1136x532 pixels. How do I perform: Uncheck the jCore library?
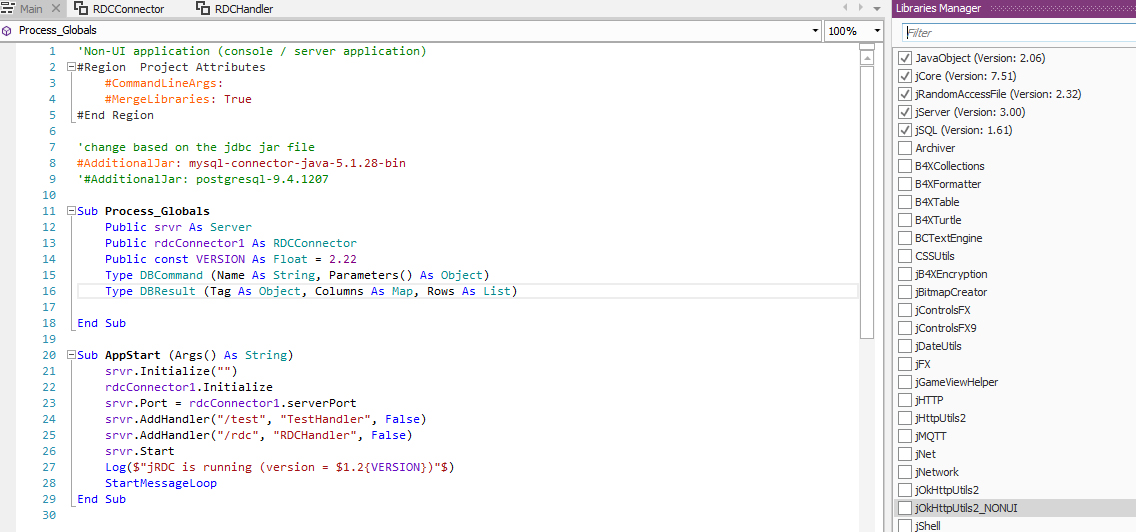(x=904, y=76)
